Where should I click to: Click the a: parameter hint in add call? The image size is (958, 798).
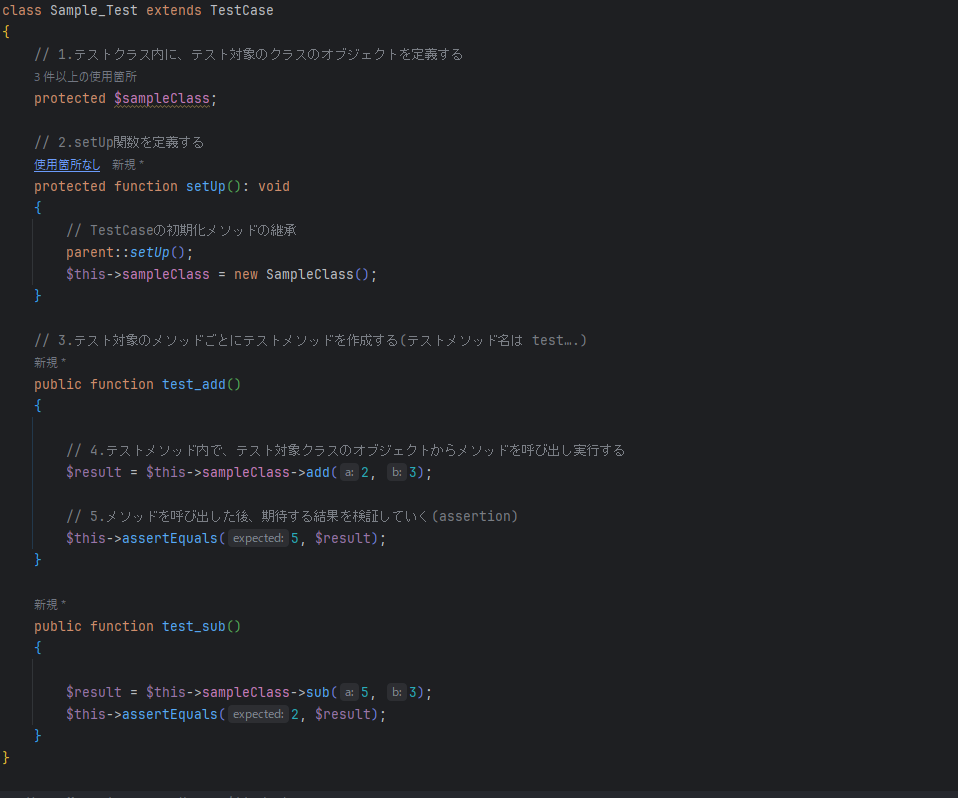click(348, 472)
